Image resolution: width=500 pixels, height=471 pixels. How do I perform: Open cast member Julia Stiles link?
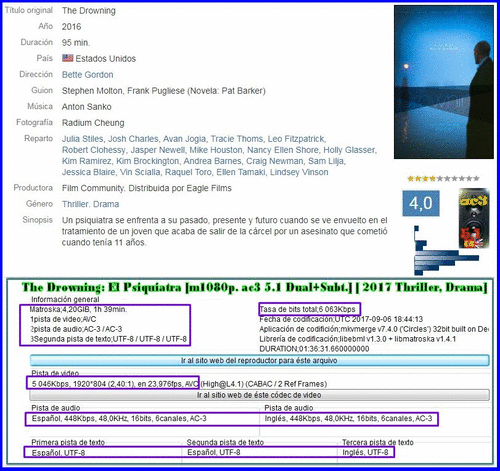[82, 139]
